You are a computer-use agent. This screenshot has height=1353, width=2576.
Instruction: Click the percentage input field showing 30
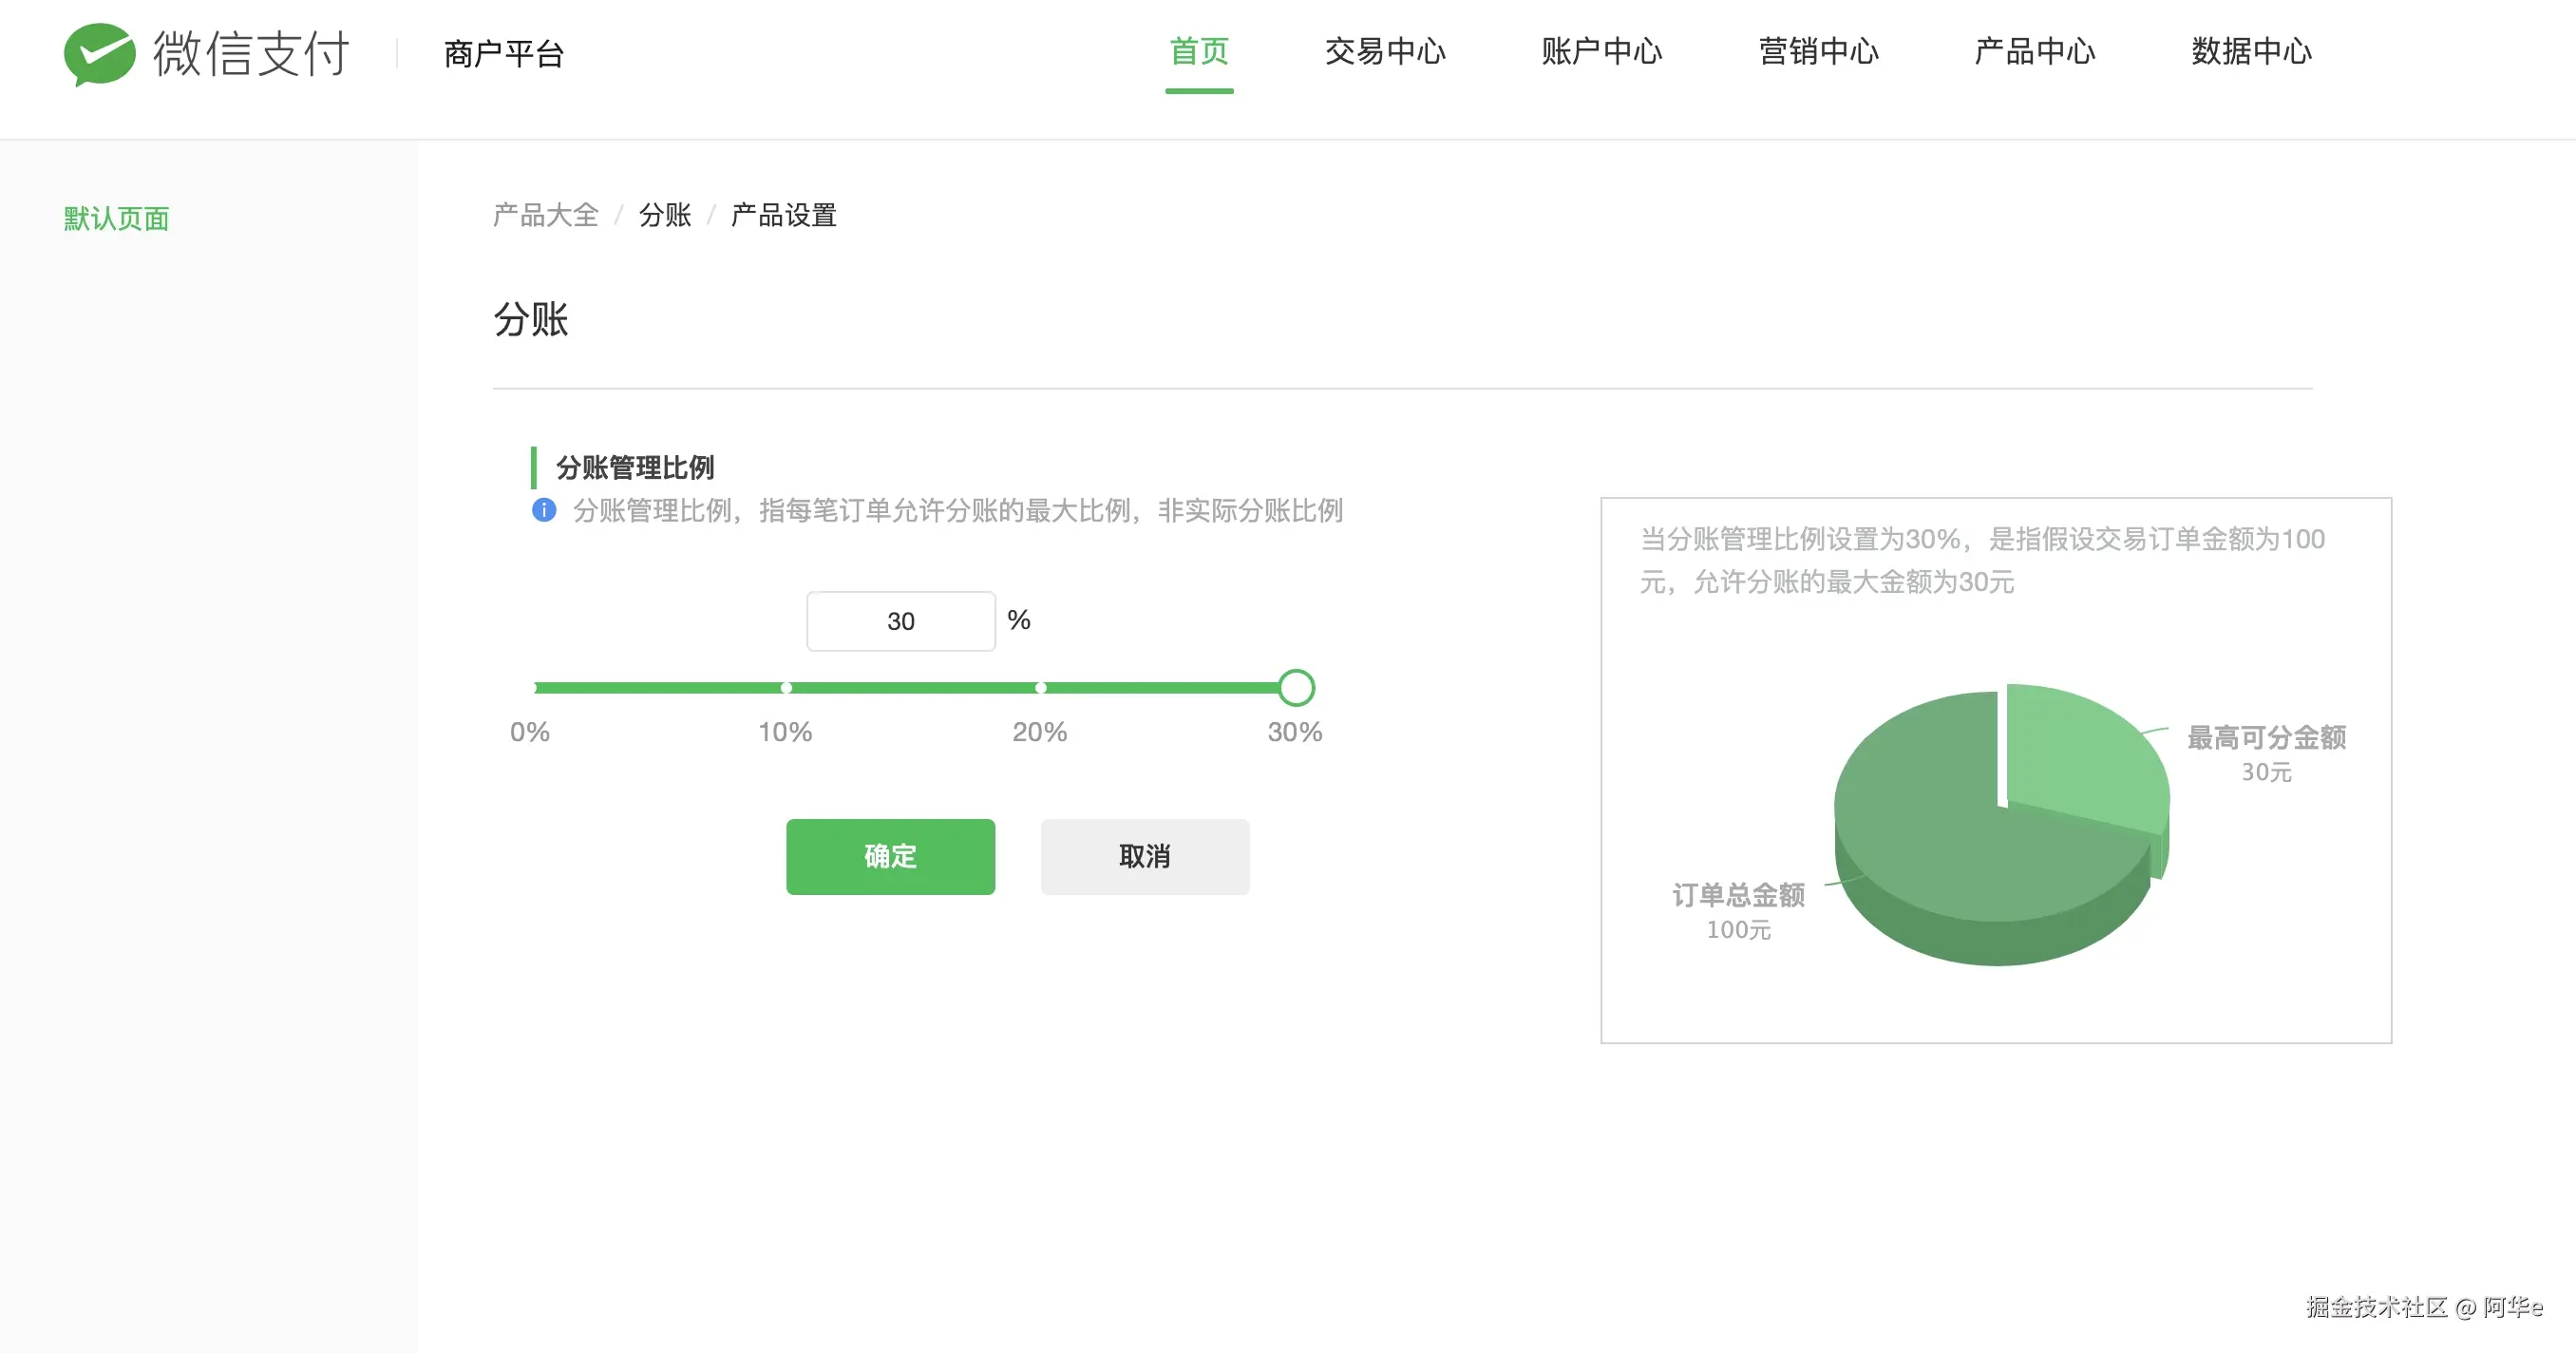click(900, 621)
